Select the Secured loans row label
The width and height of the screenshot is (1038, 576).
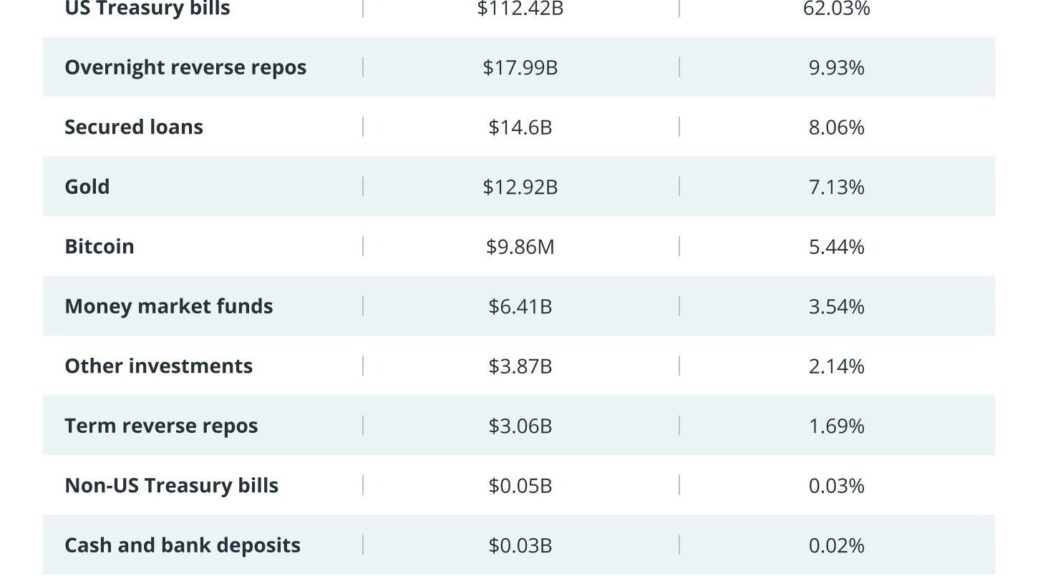(134, 126)
